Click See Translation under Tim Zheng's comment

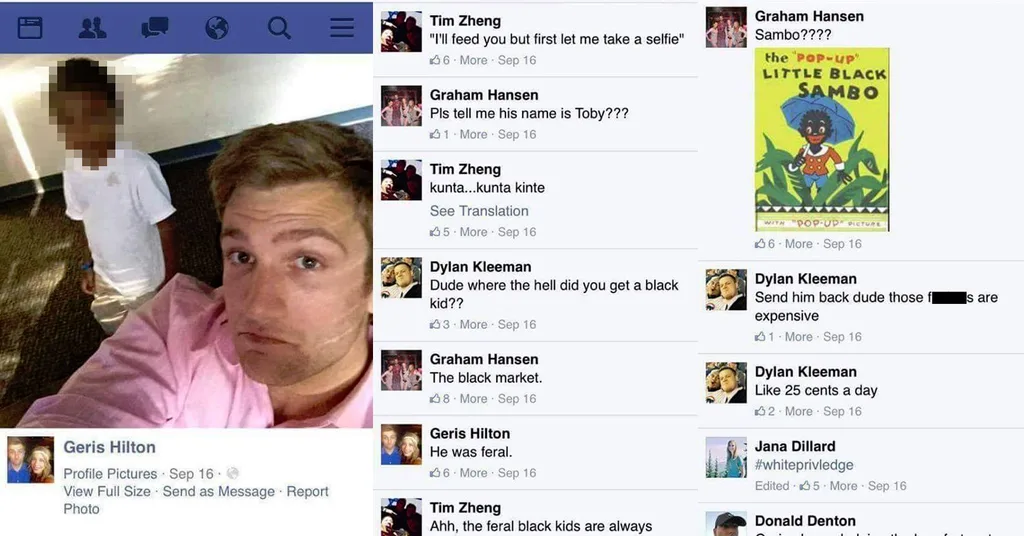pyautogui.click(x=479, y=211)
